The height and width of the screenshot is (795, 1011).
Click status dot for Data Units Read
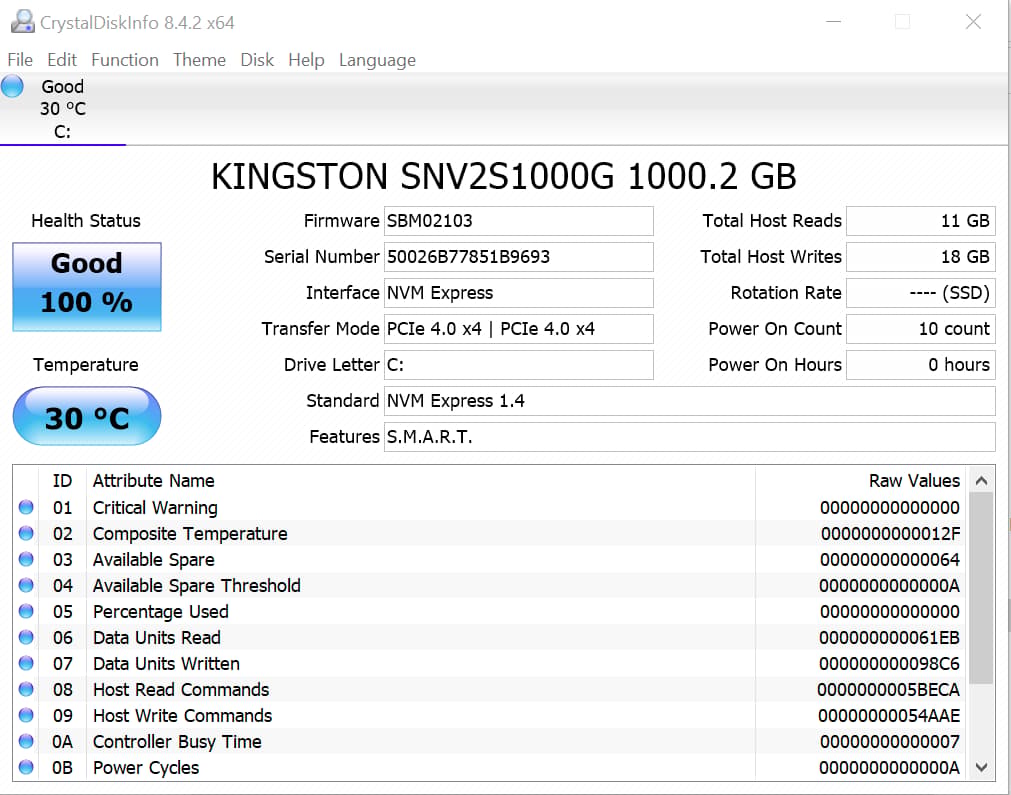coord(26,637)
